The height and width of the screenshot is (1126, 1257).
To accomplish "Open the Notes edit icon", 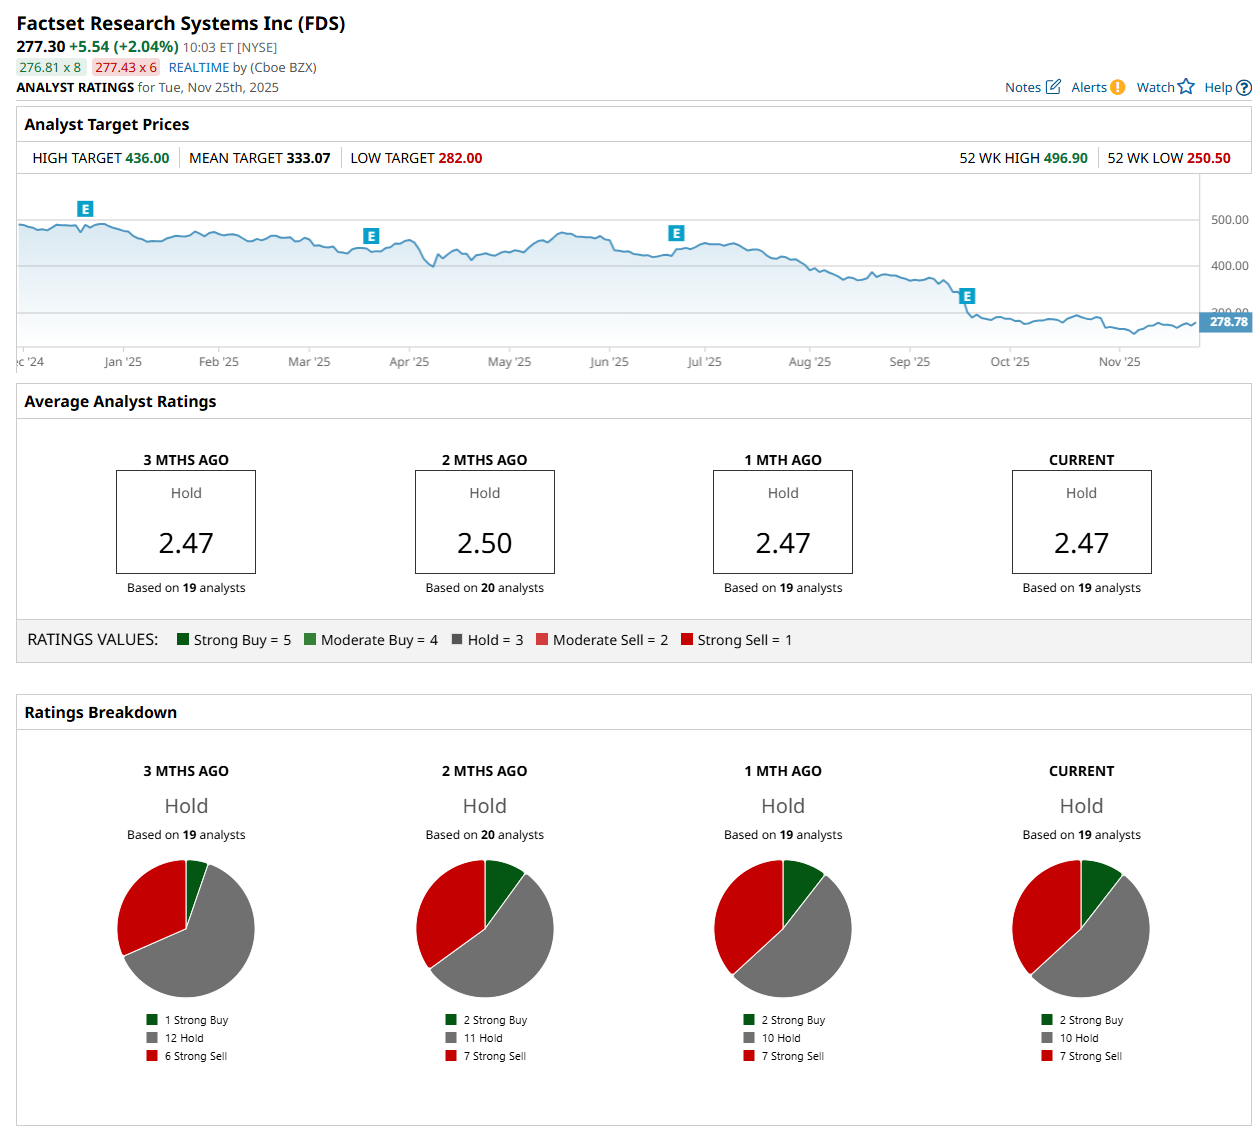I will [1052, 87].
